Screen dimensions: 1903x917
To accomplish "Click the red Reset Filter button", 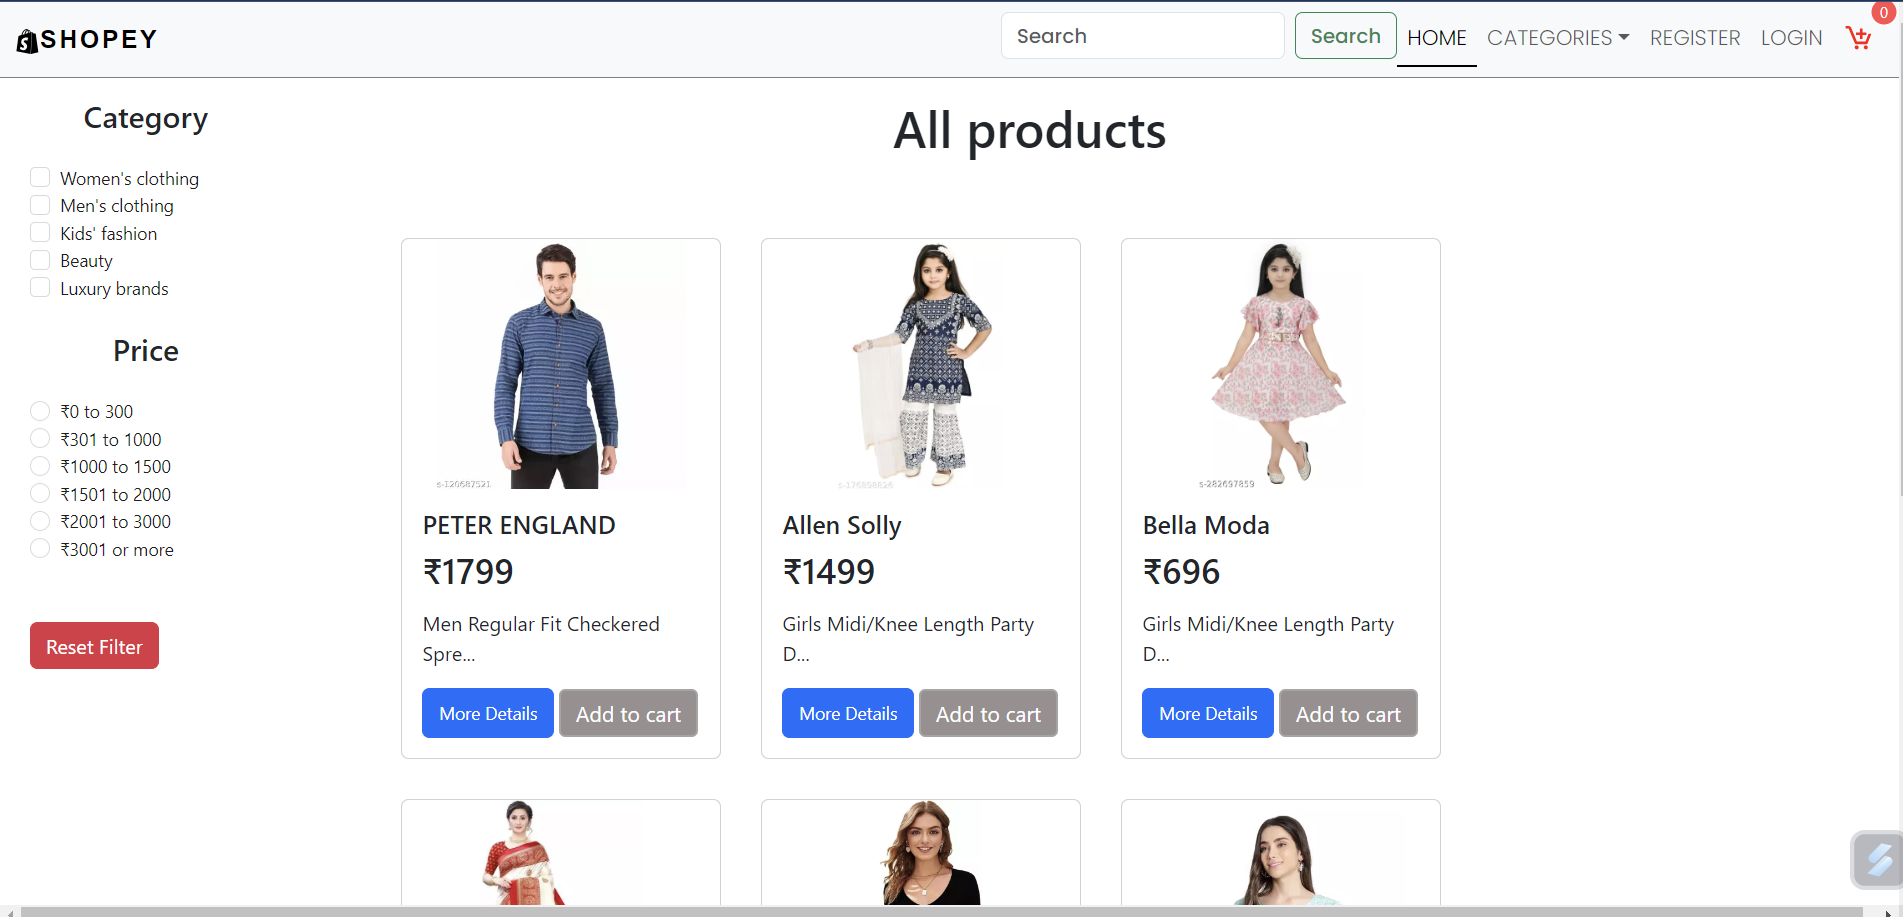I will (94, 646).
